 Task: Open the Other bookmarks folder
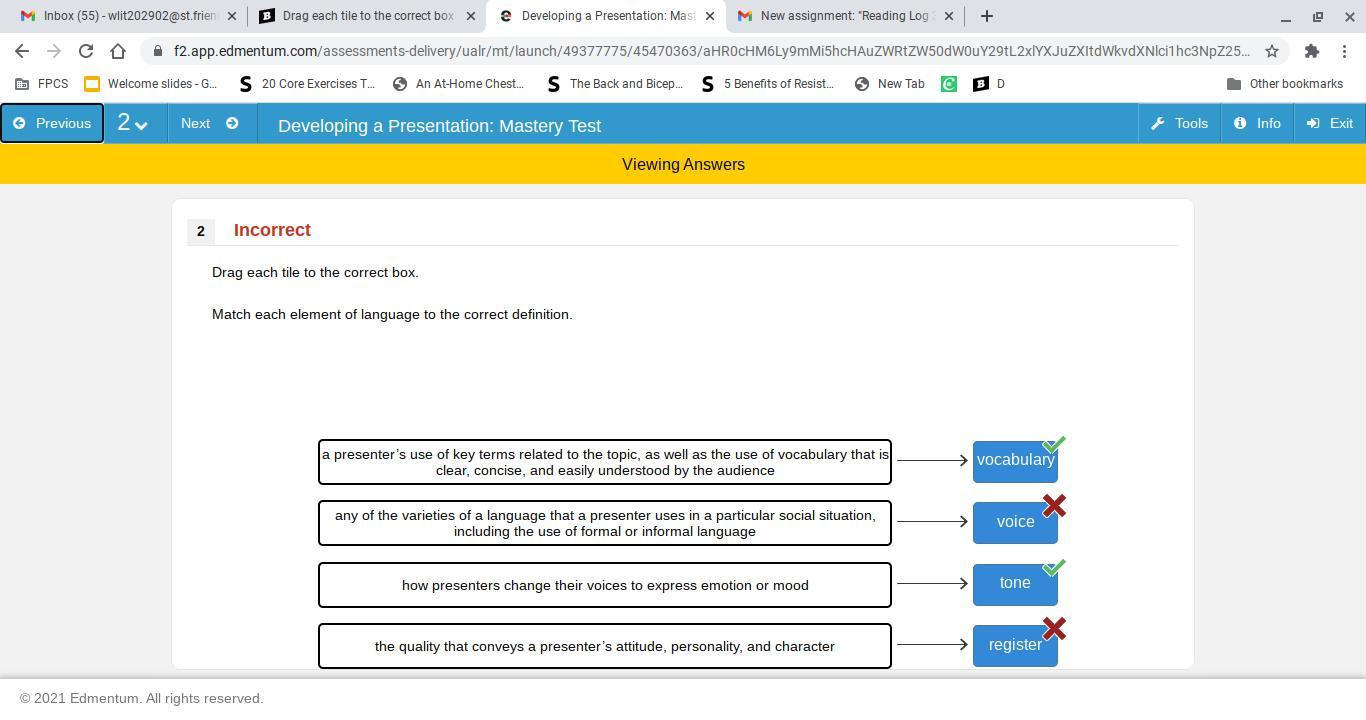tap(1285, 84)
